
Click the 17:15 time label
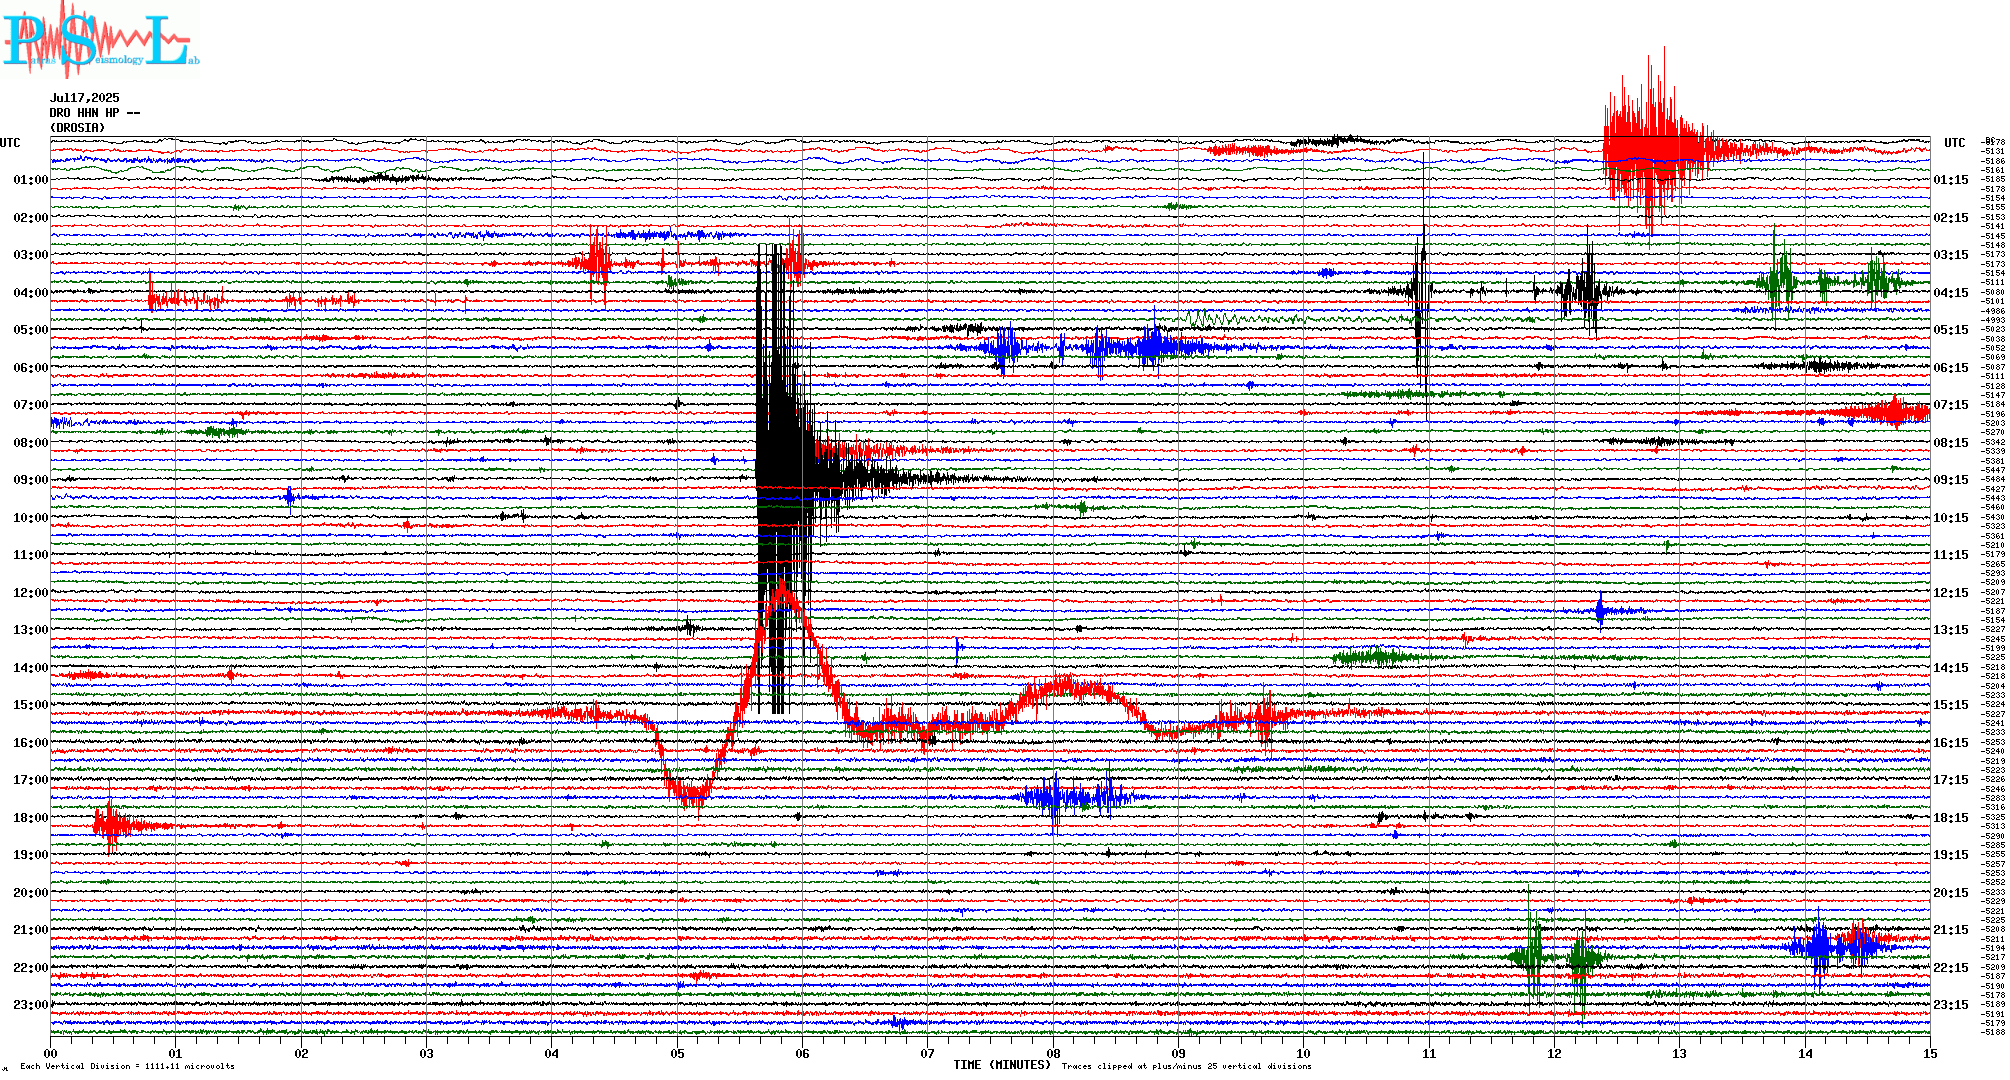(x=1951, y=780)
